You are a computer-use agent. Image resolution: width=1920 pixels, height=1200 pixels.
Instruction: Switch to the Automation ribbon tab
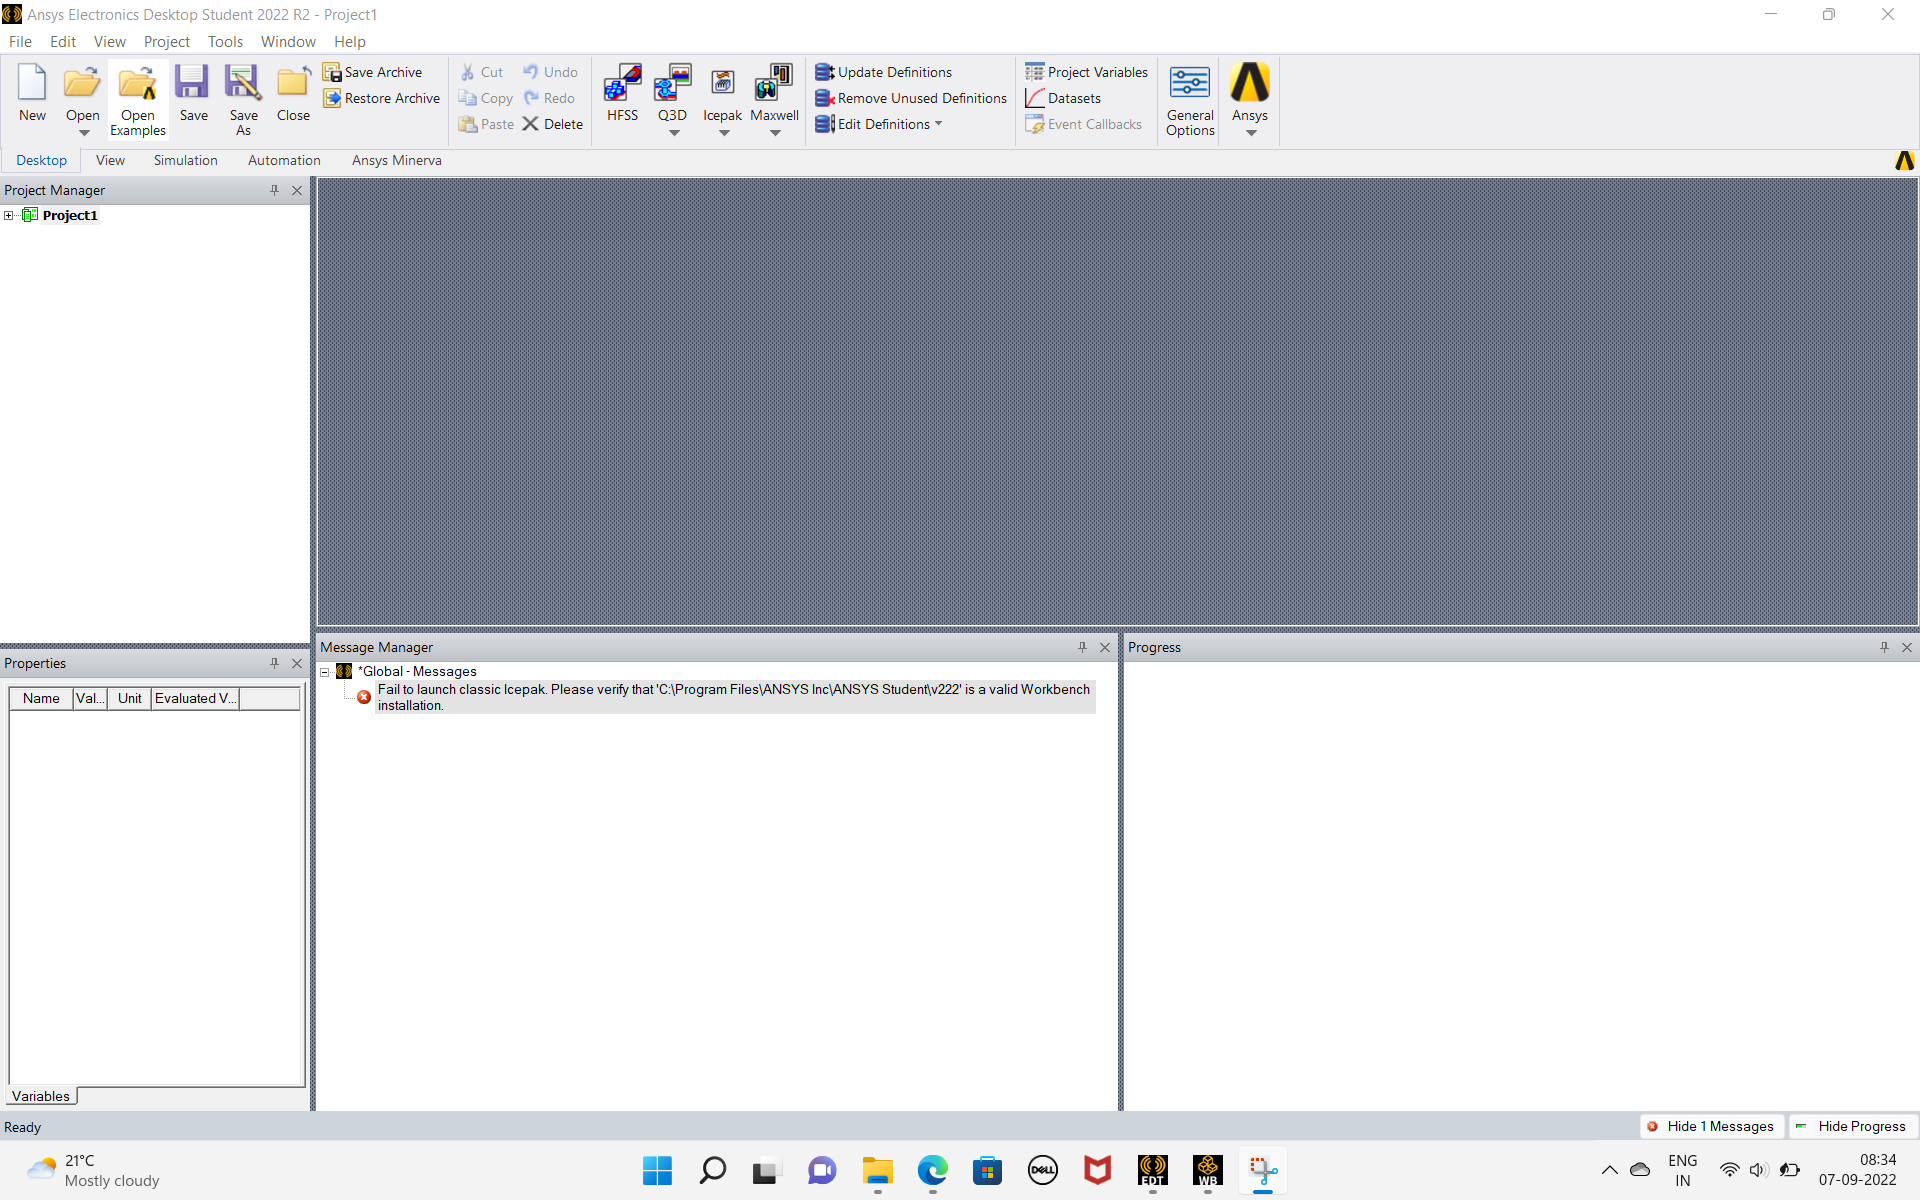pos(284,160)
